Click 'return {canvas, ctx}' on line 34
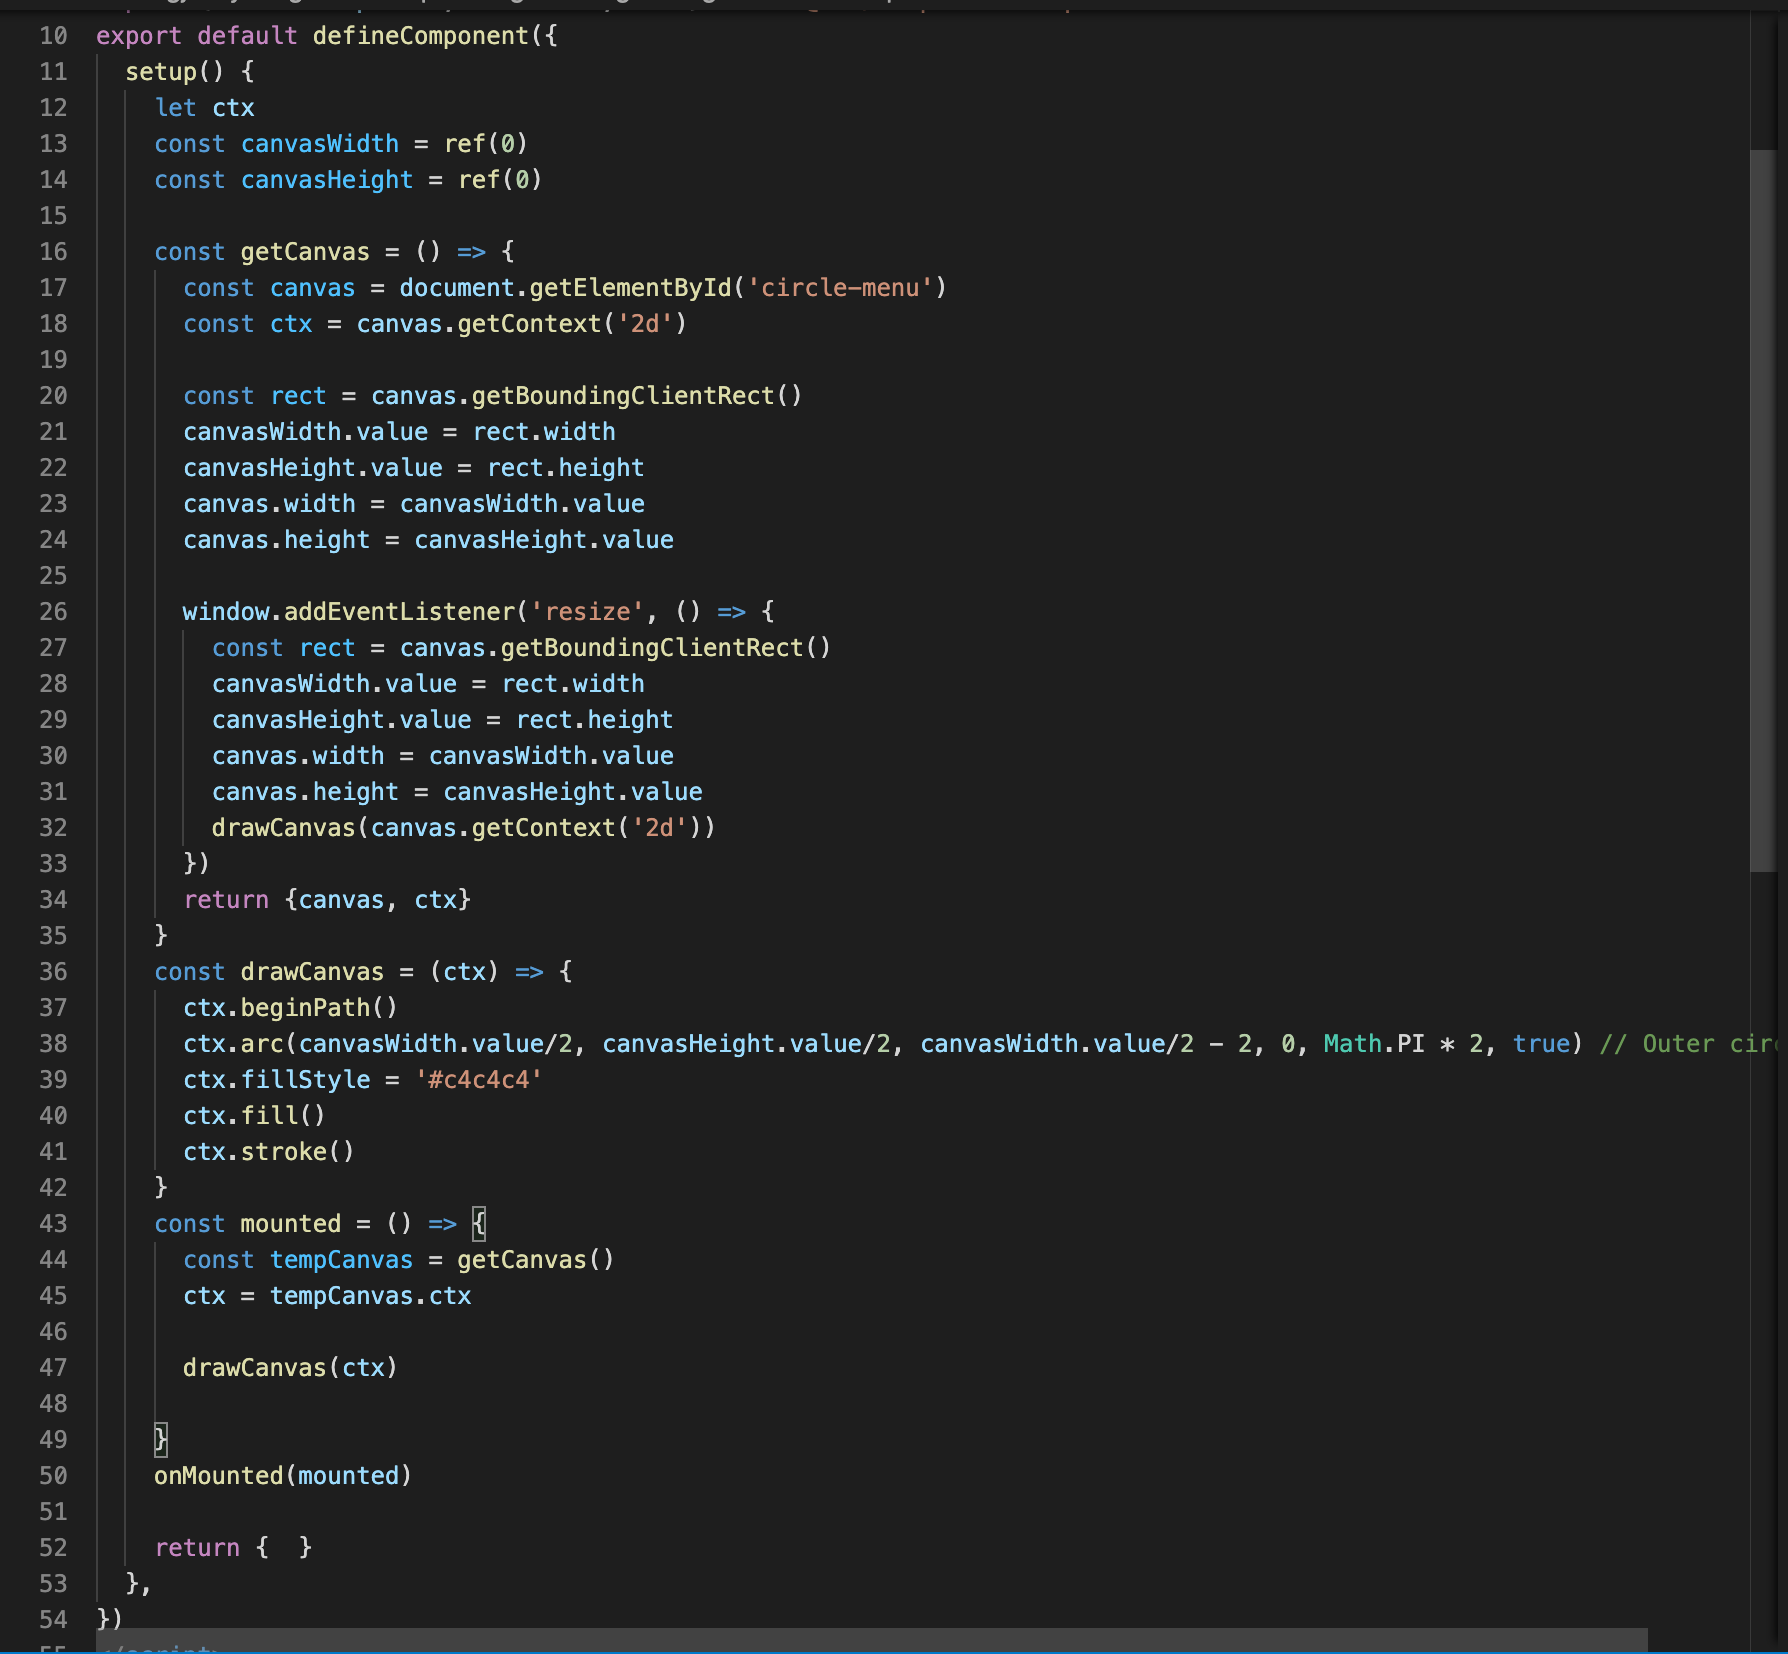 327,900
